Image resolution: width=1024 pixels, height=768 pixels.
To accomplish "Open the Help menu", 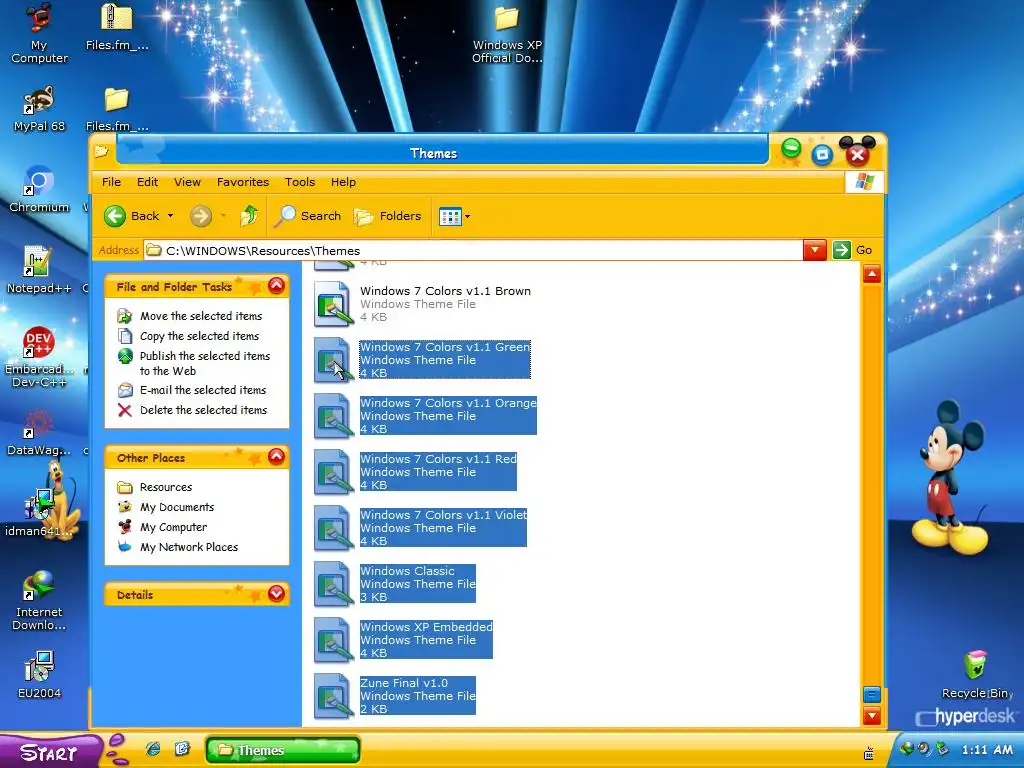I will [343, 182].
